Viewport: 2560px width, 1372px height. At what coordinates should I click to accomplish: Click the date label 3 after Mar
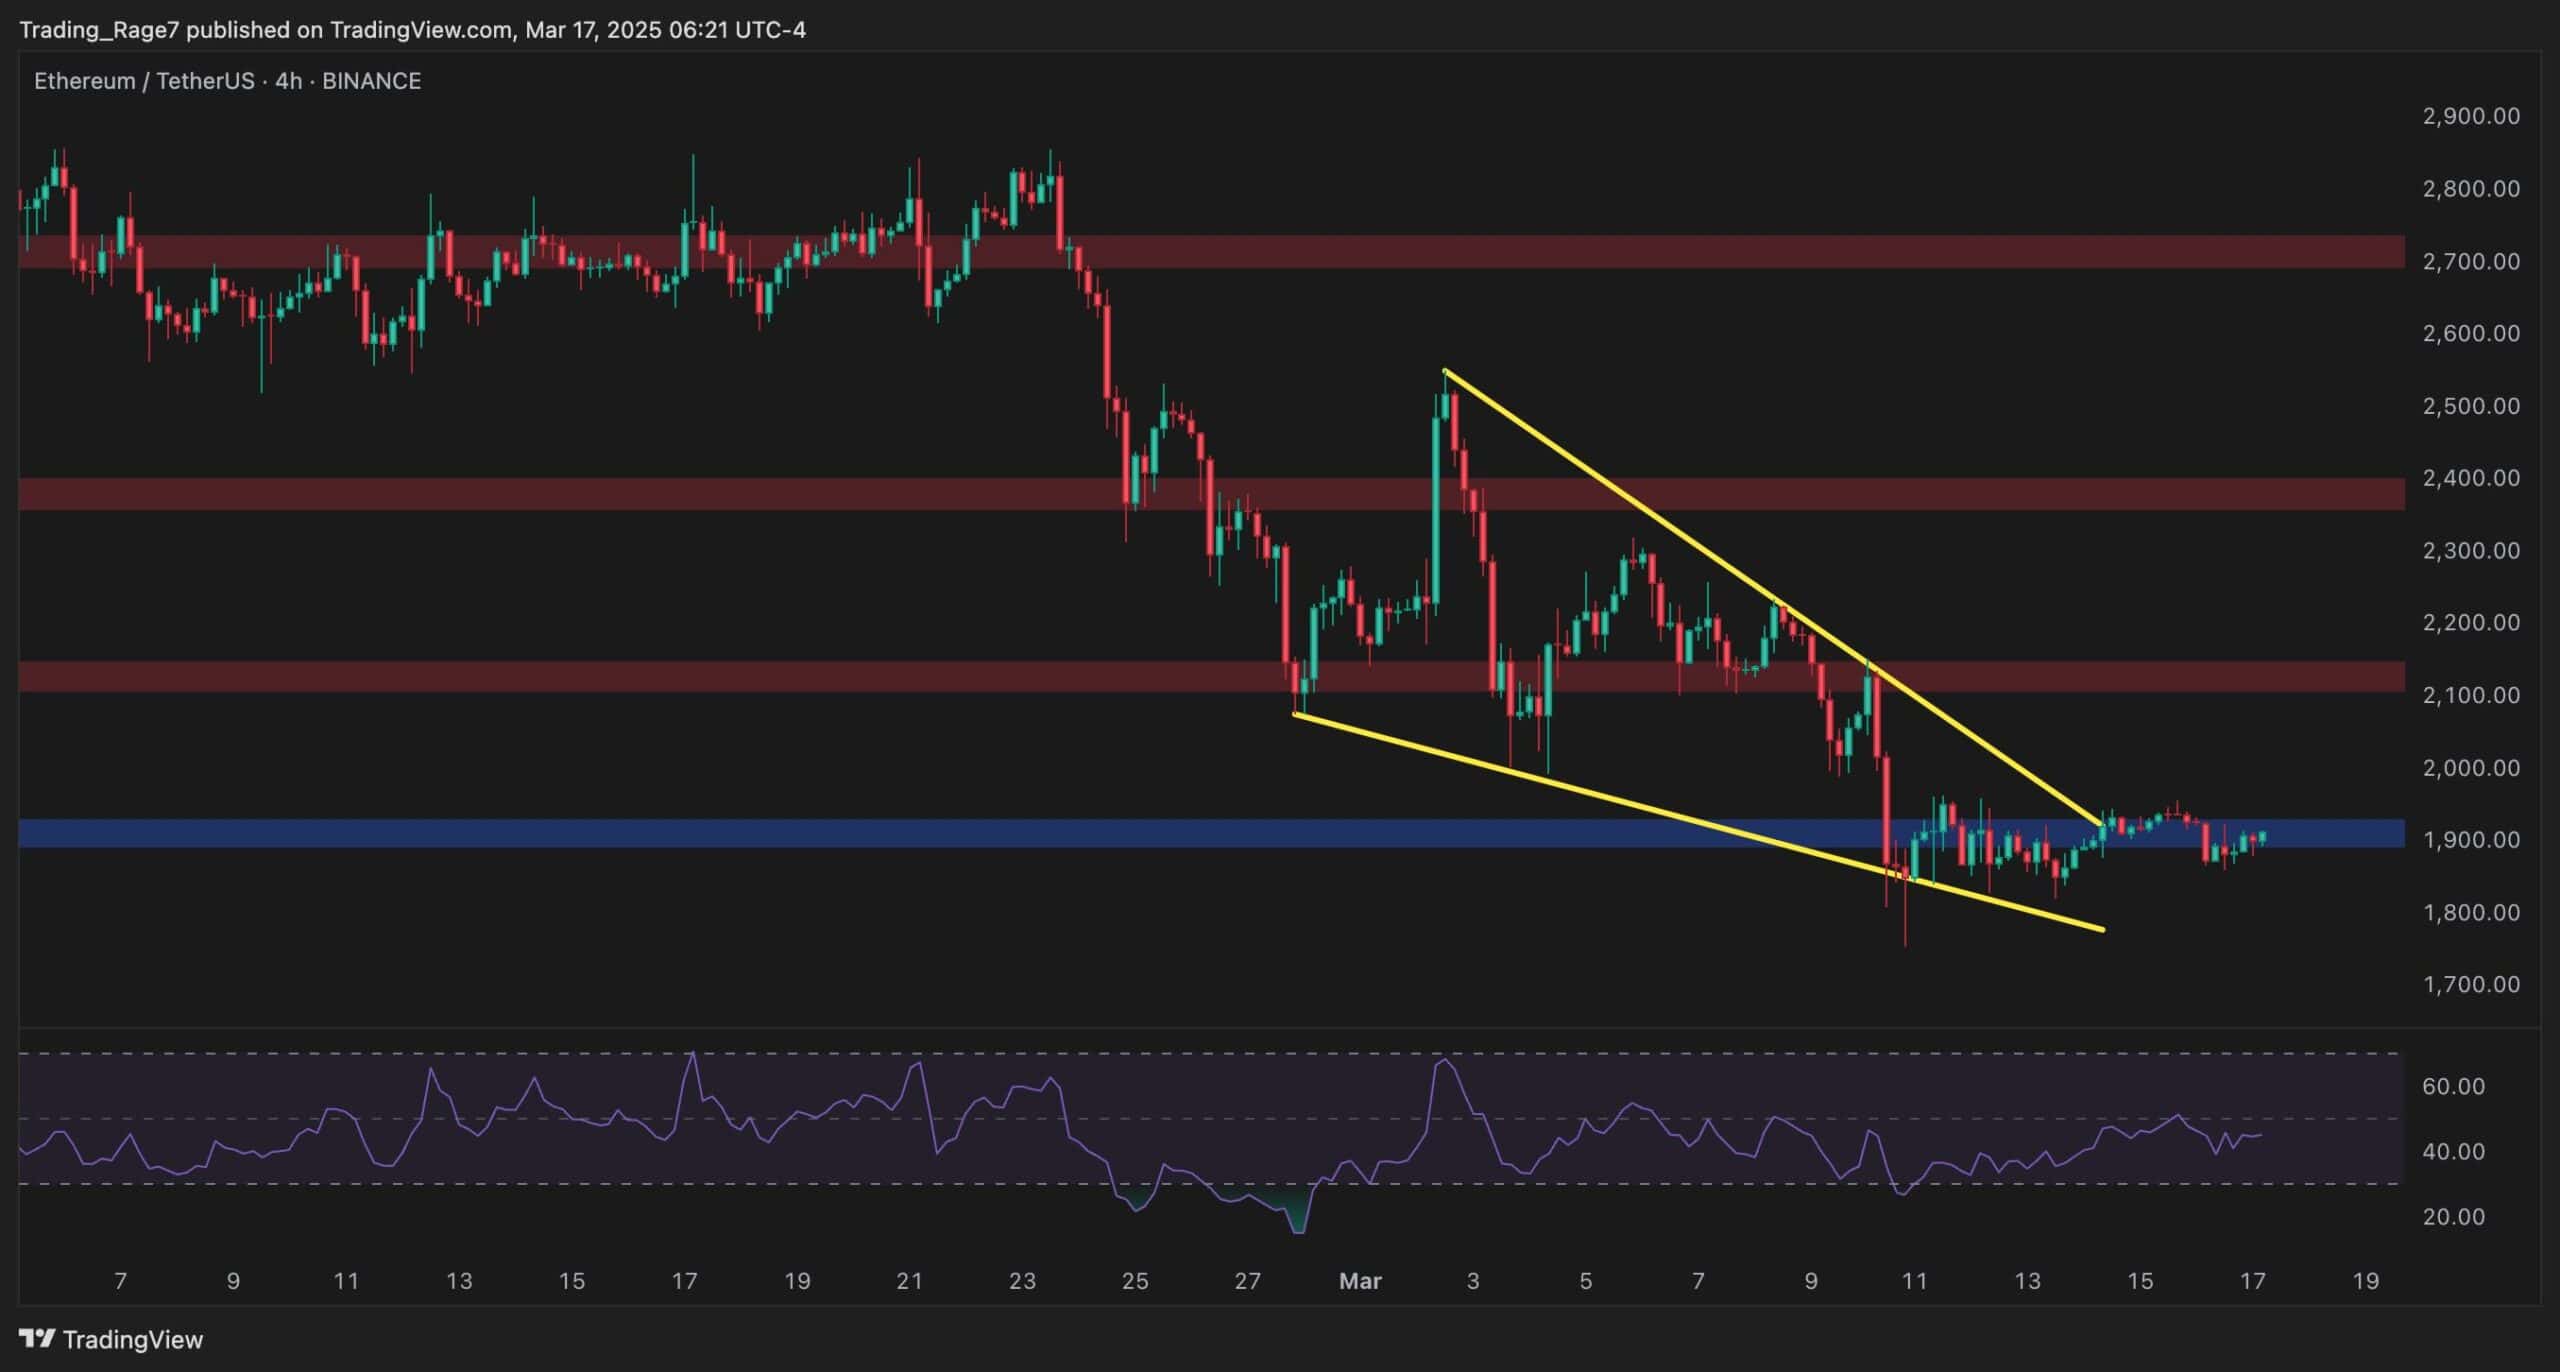[x=1472, y=1281]
